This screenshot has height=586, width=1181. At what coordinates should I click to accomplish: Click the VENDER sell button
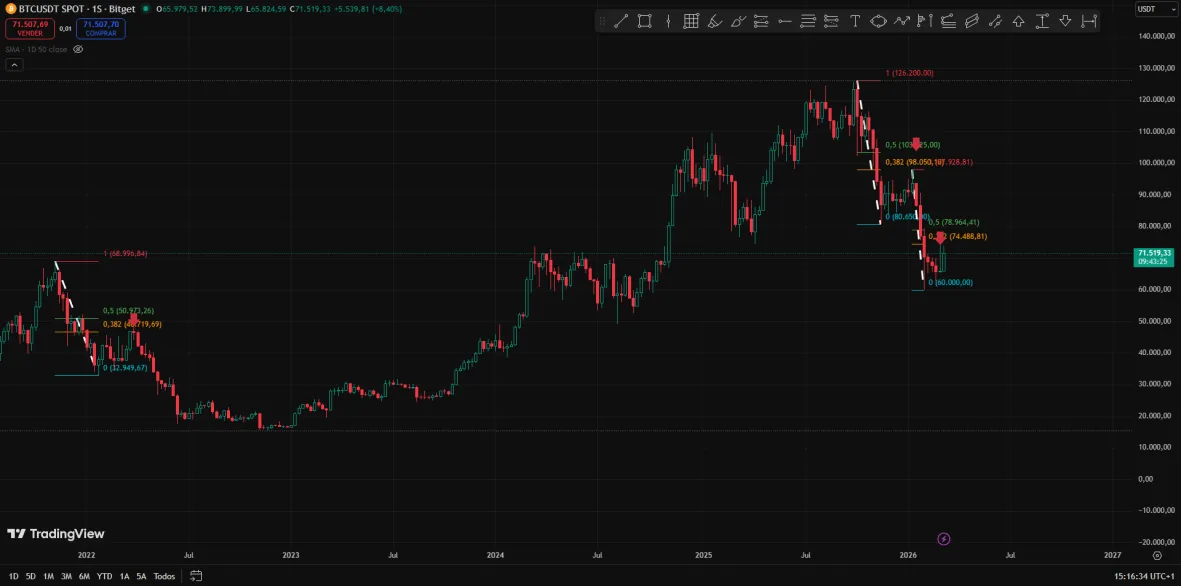pyautogui.click(x=29, y=29)
